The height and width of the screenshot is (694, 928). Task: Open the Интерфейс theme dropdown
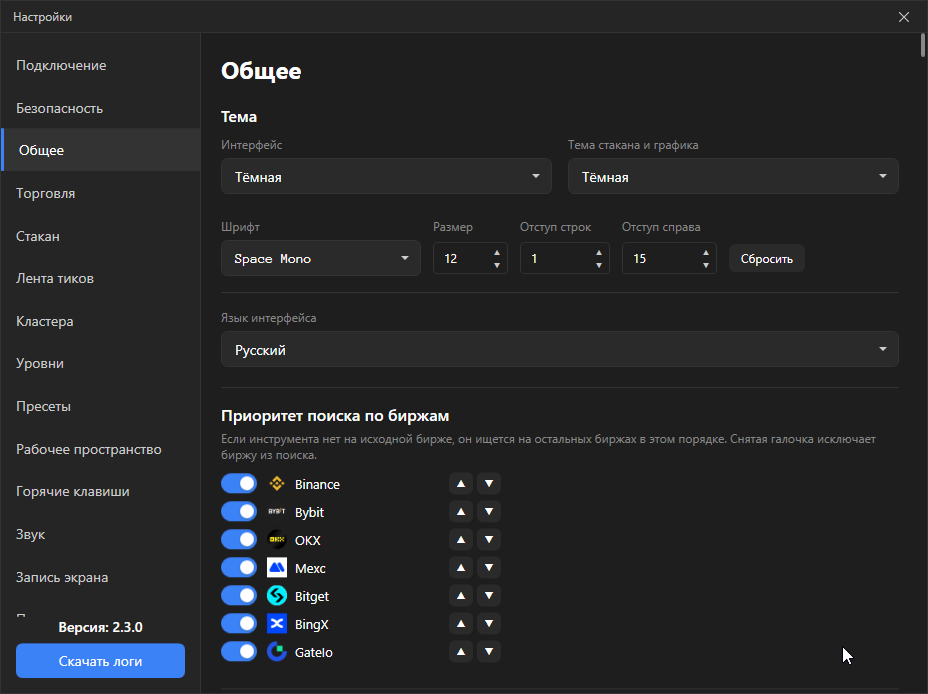(386, 176)
